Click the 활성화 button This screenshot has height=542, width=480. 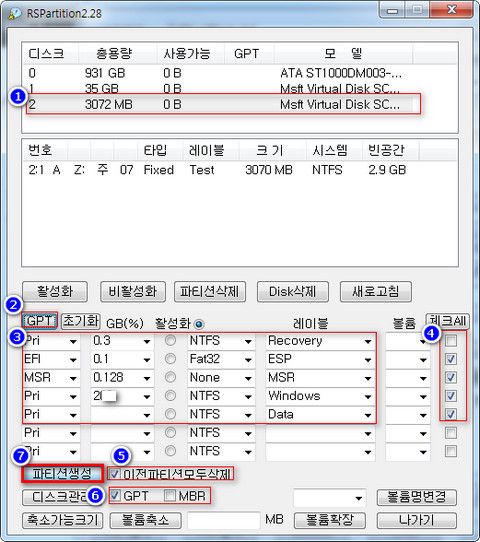55,291
